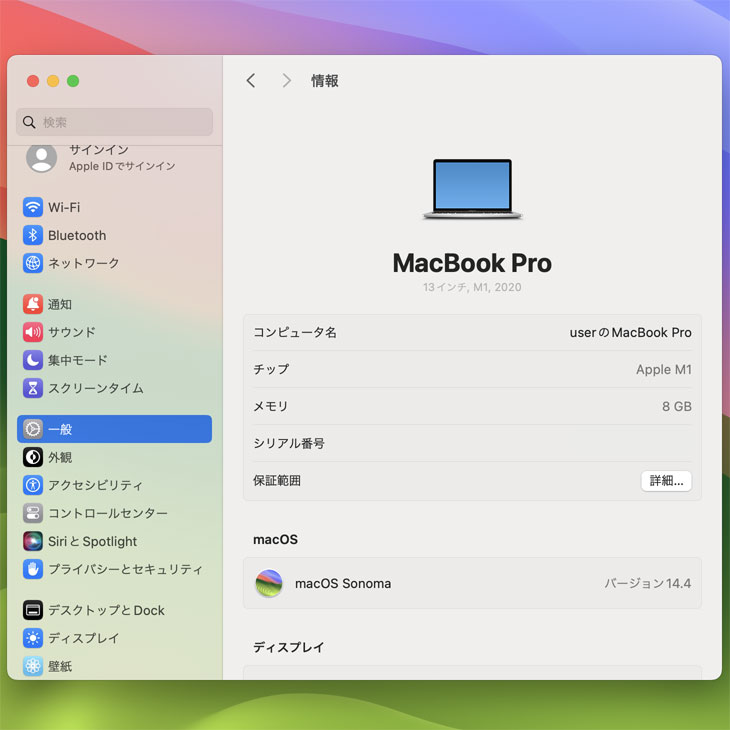Screen dimensions: 730x730
Task: Select the ネットワーク sidebar label
Action: coord(84,263)
